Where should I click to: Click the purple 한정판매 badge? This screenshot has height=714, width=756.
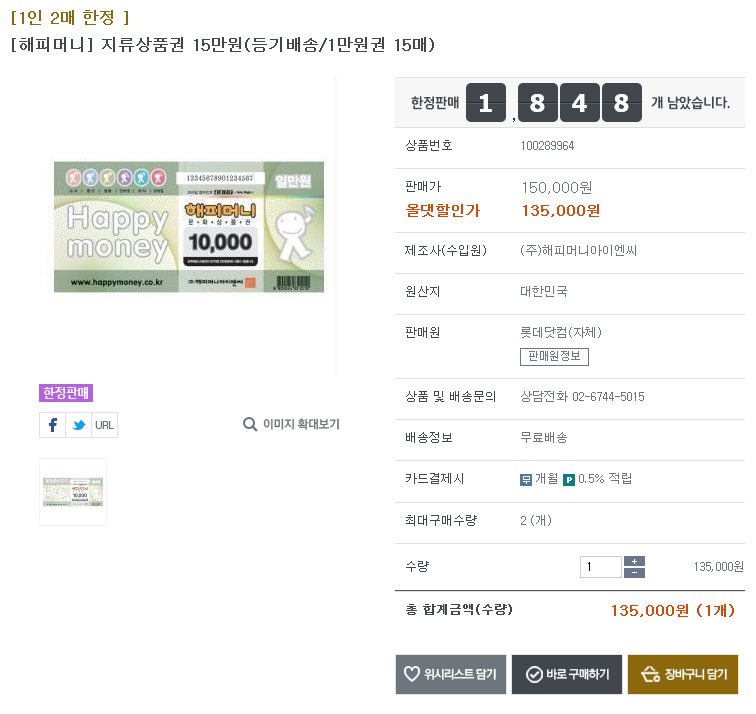tap(66, 393)
